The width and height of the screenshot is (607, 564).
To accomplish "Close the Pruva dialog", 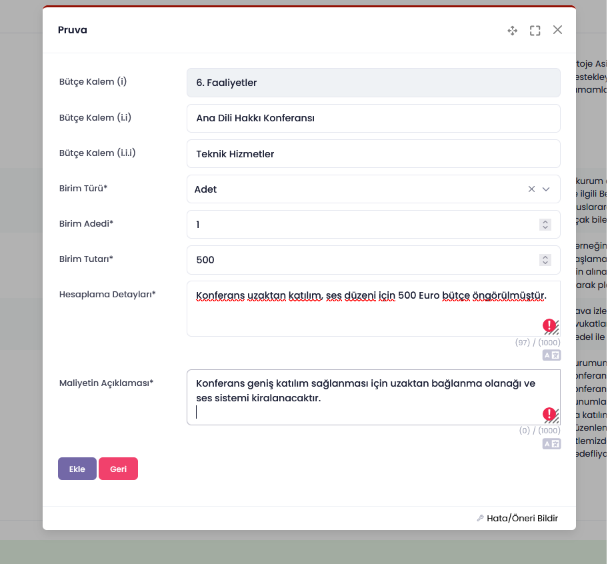I will (557, 30).
